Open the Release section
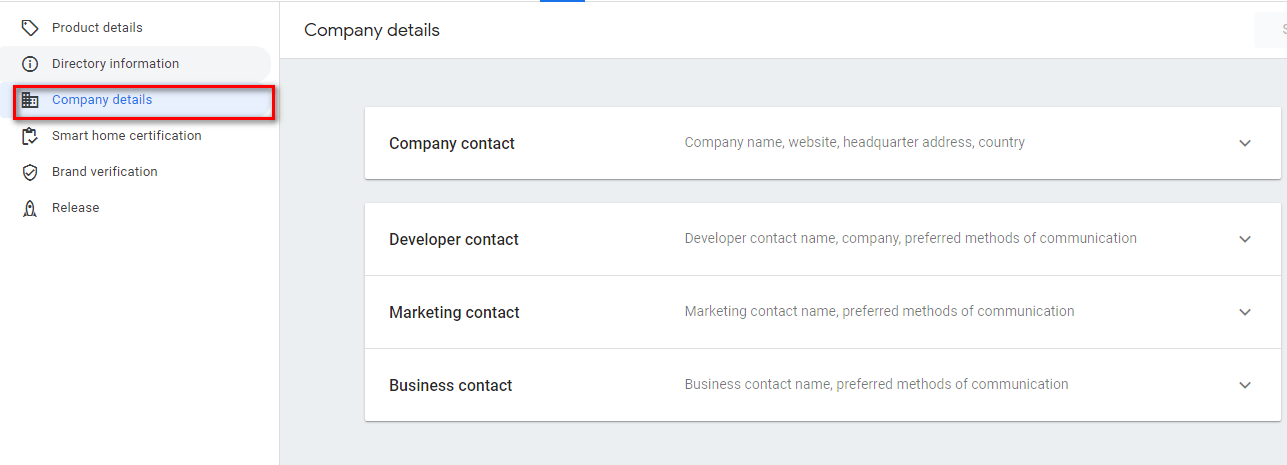 click(75, 208)
